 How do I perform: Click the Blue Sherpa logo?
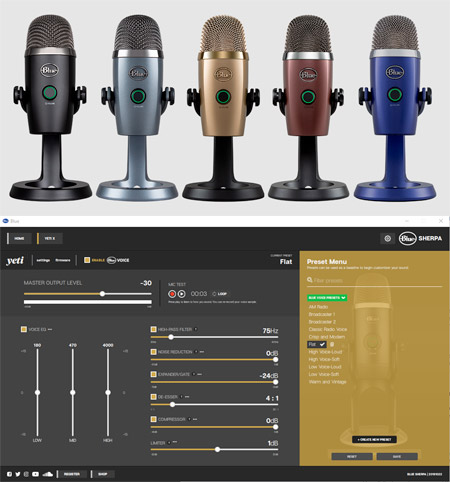[x=421, y=238]
